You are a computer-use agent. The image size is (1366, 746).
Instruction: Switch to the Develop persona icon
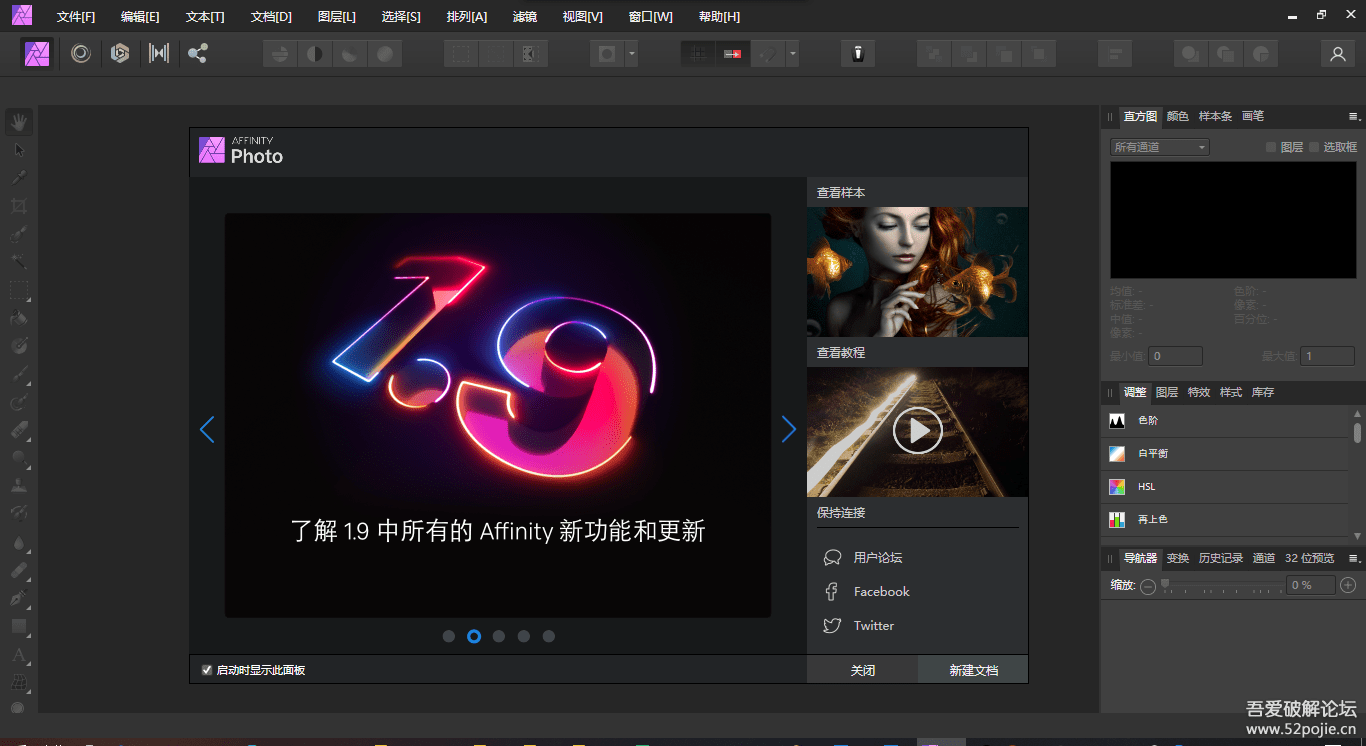[120, 53]
